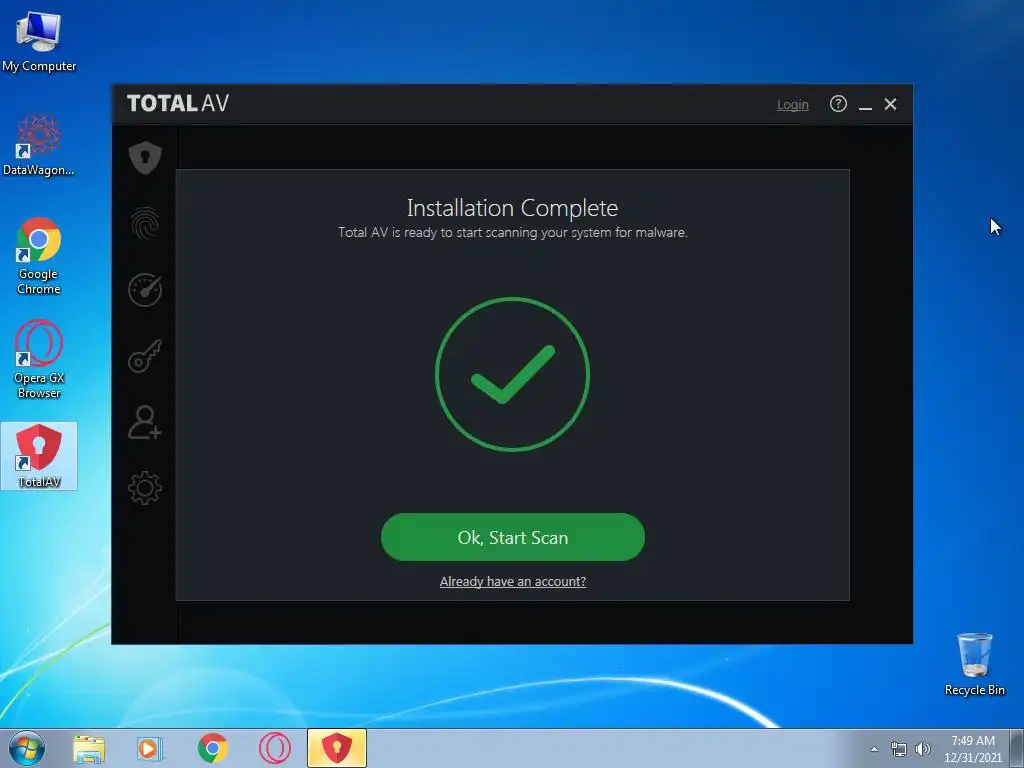The height and width of the screenshot is (768, 1024).
Task: Launch Opera GX from the taskbar
Action: [275, 748]
